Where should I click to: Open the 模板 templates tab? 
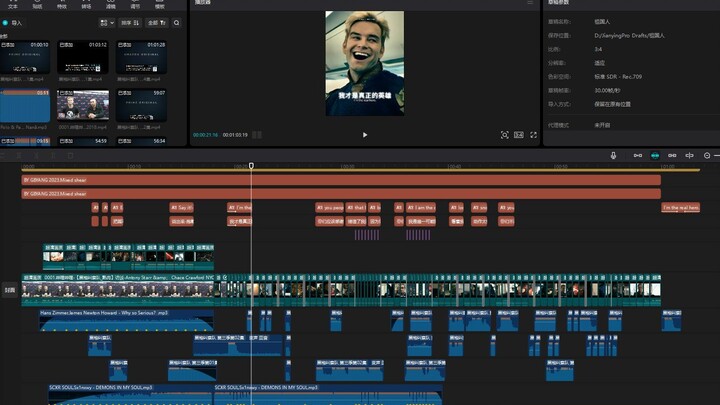tap(159, 5)
